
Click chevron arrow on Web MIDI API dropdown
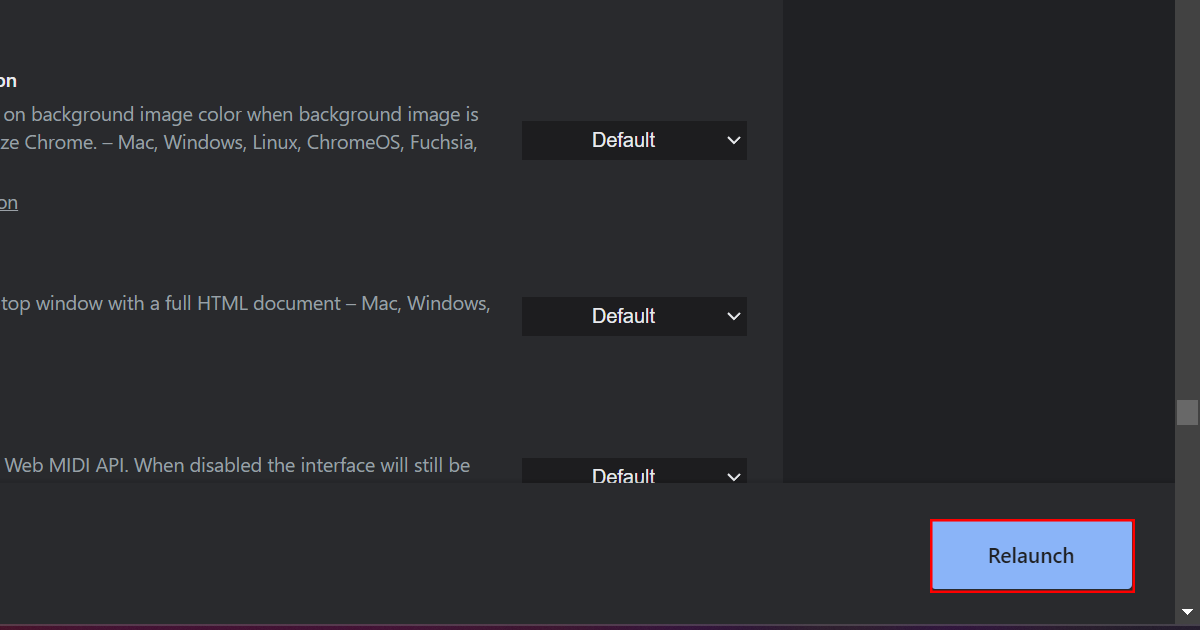tap(733, 475)
